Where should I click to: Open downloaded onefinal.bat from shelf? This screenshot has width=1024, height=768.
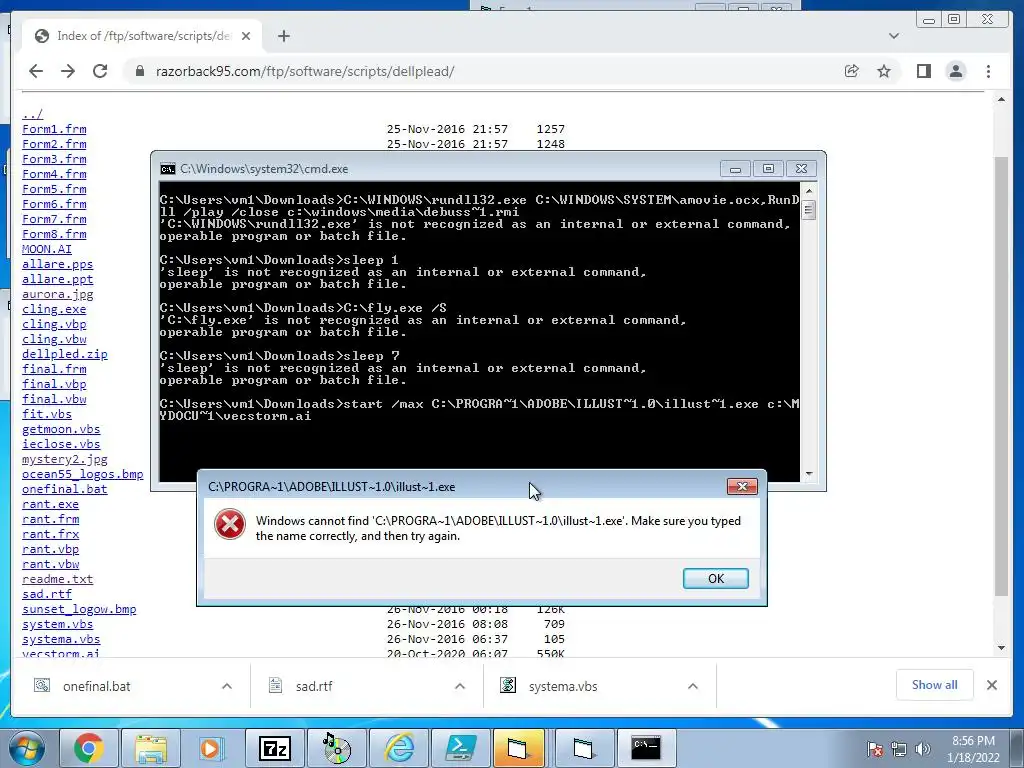tap(97, 686)
